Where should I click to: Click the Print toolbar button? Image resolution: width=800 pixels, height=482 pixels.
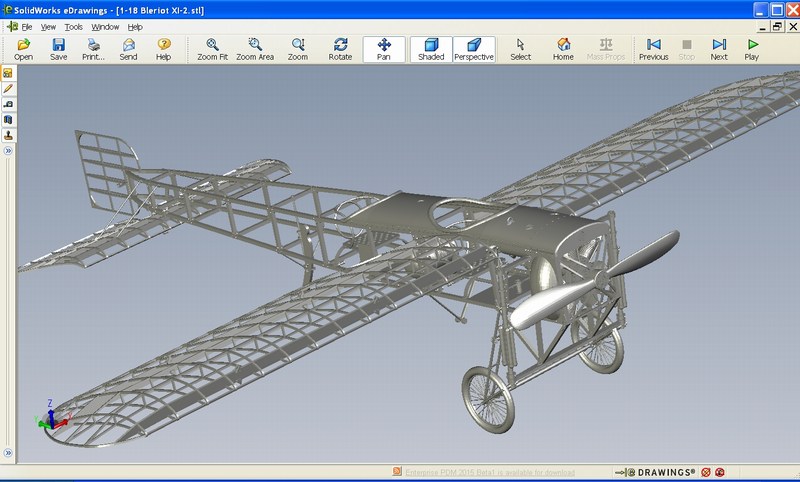(93, 49)
